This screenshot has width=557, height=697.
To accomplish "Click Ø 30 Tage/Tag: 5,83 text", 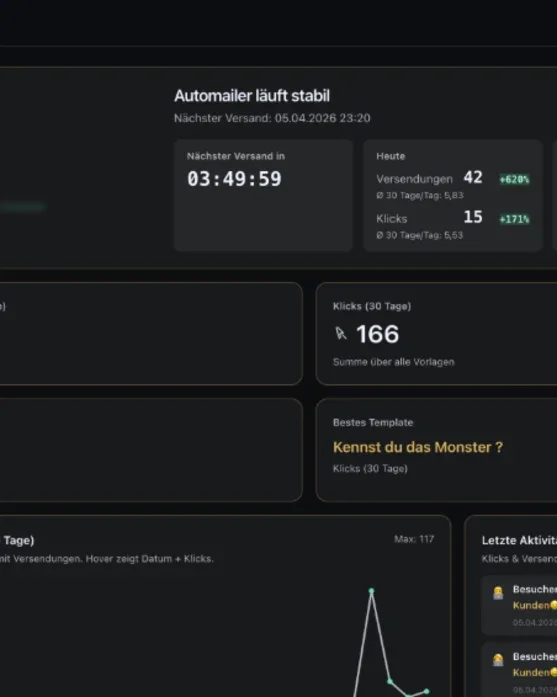I will click(x=420, y=195).
